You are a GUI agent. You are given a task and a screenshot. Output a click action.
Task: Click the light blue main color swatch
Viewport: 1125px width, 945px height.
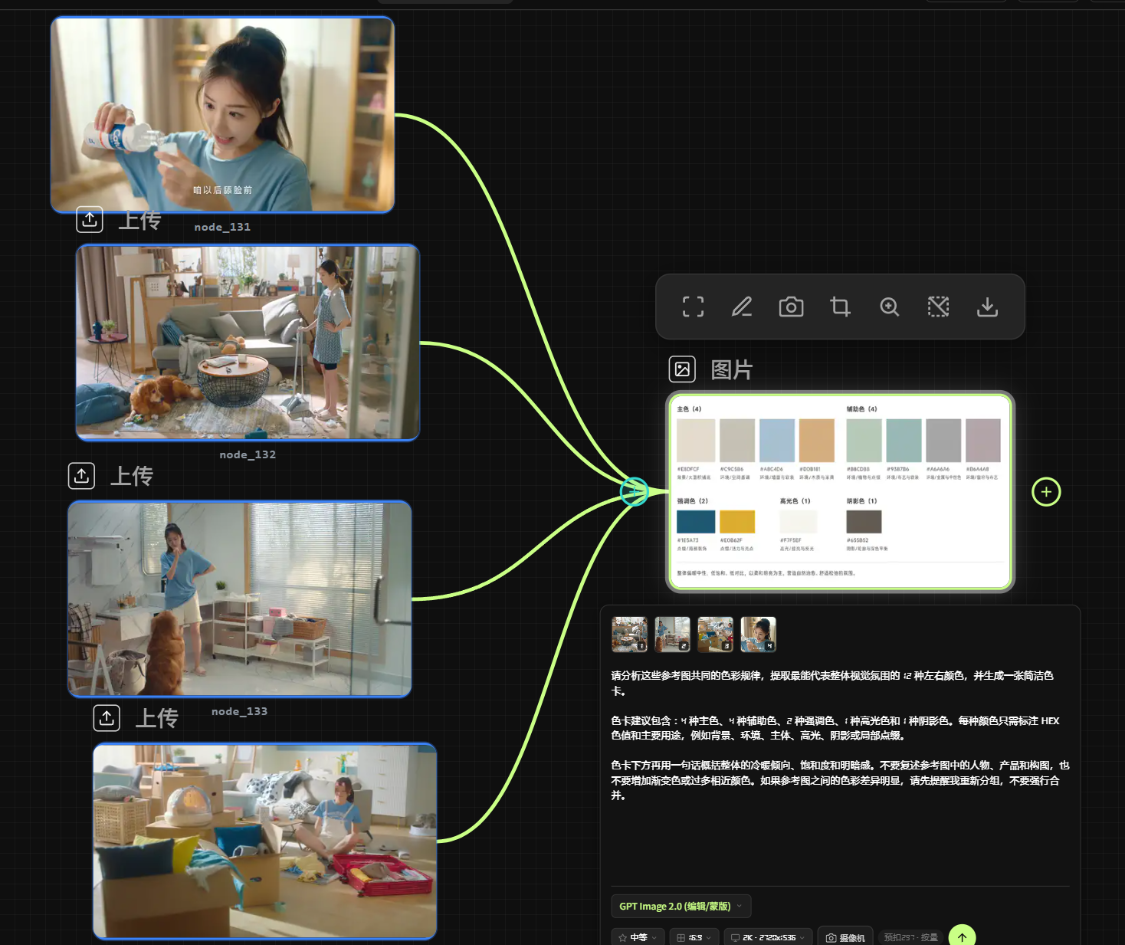coord(777,441)
